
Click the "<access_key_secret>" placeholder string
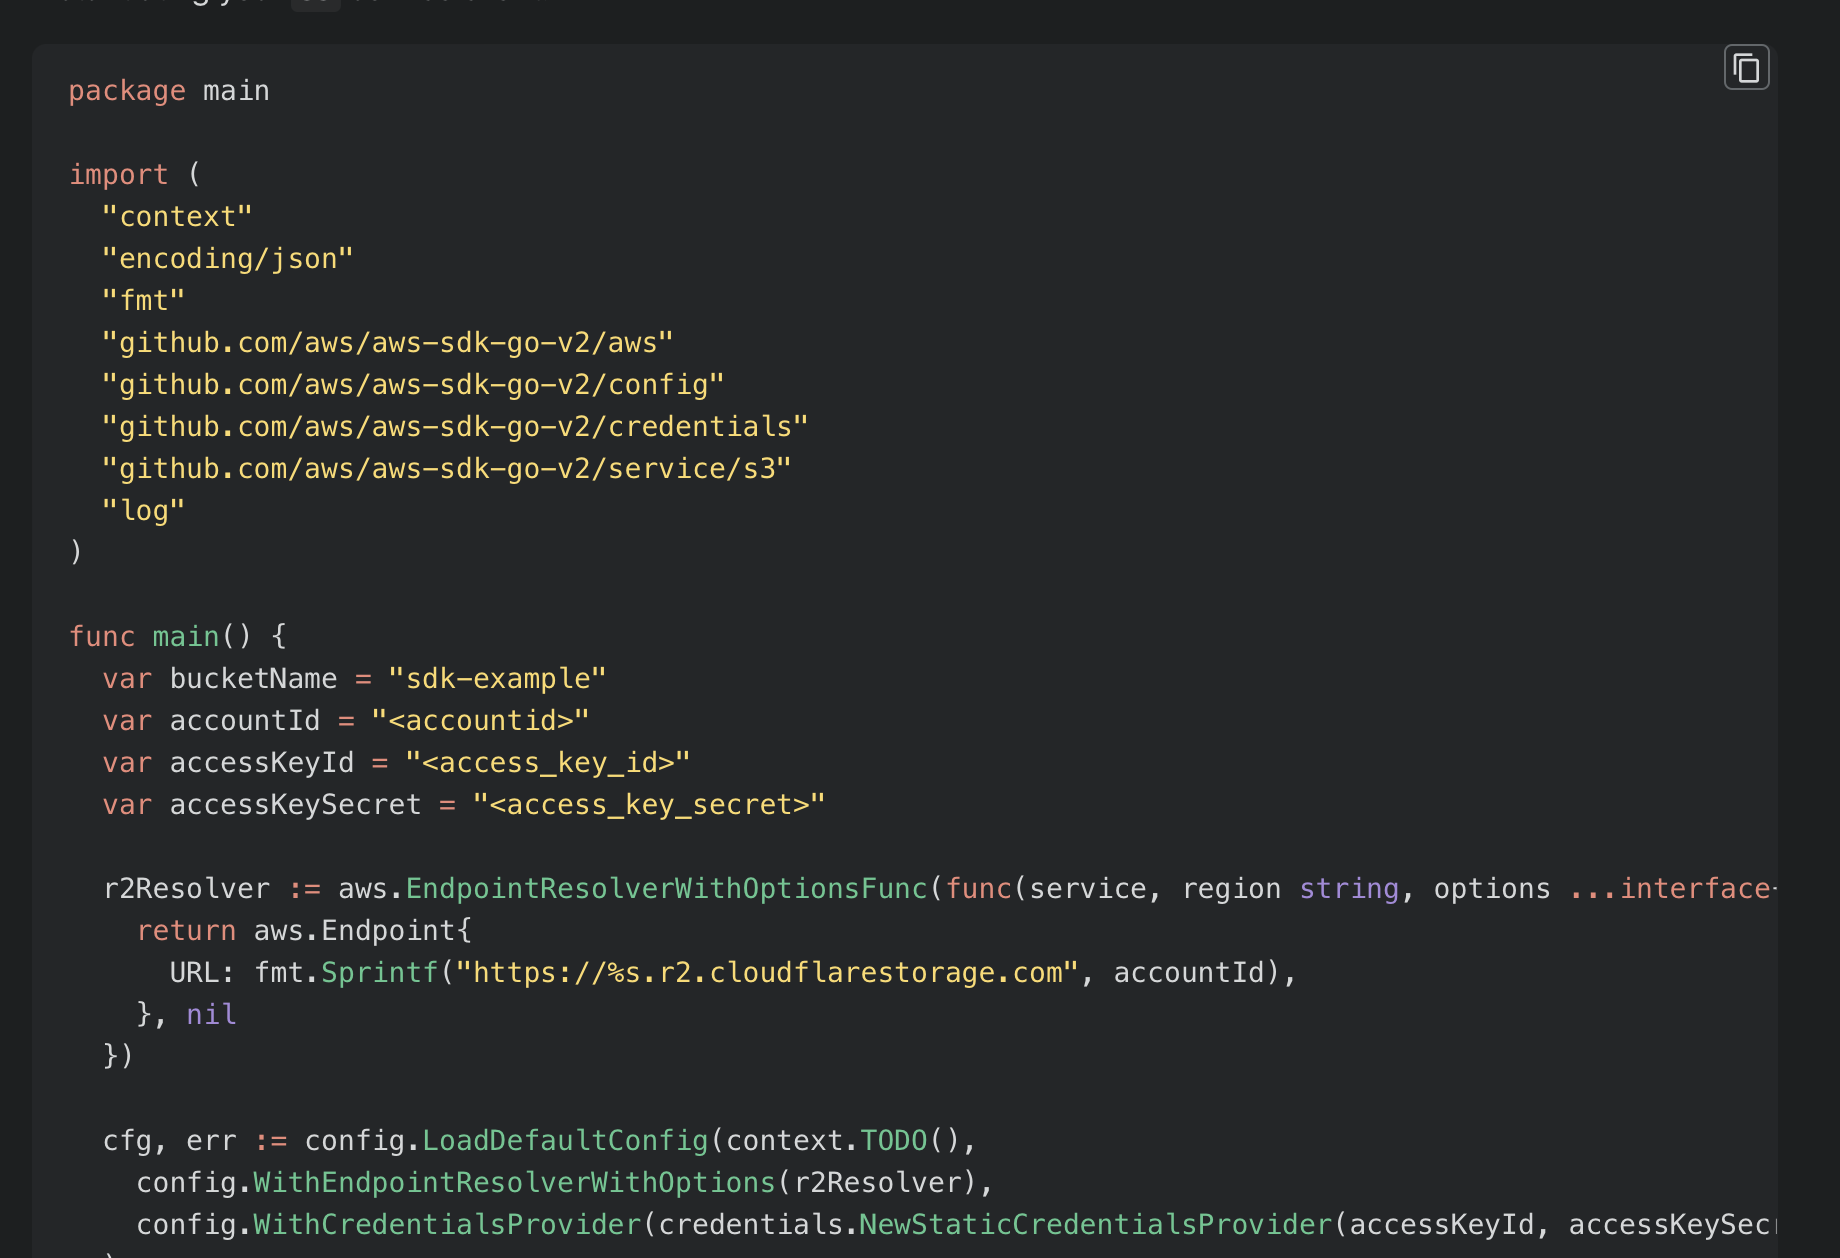[649, 805]
